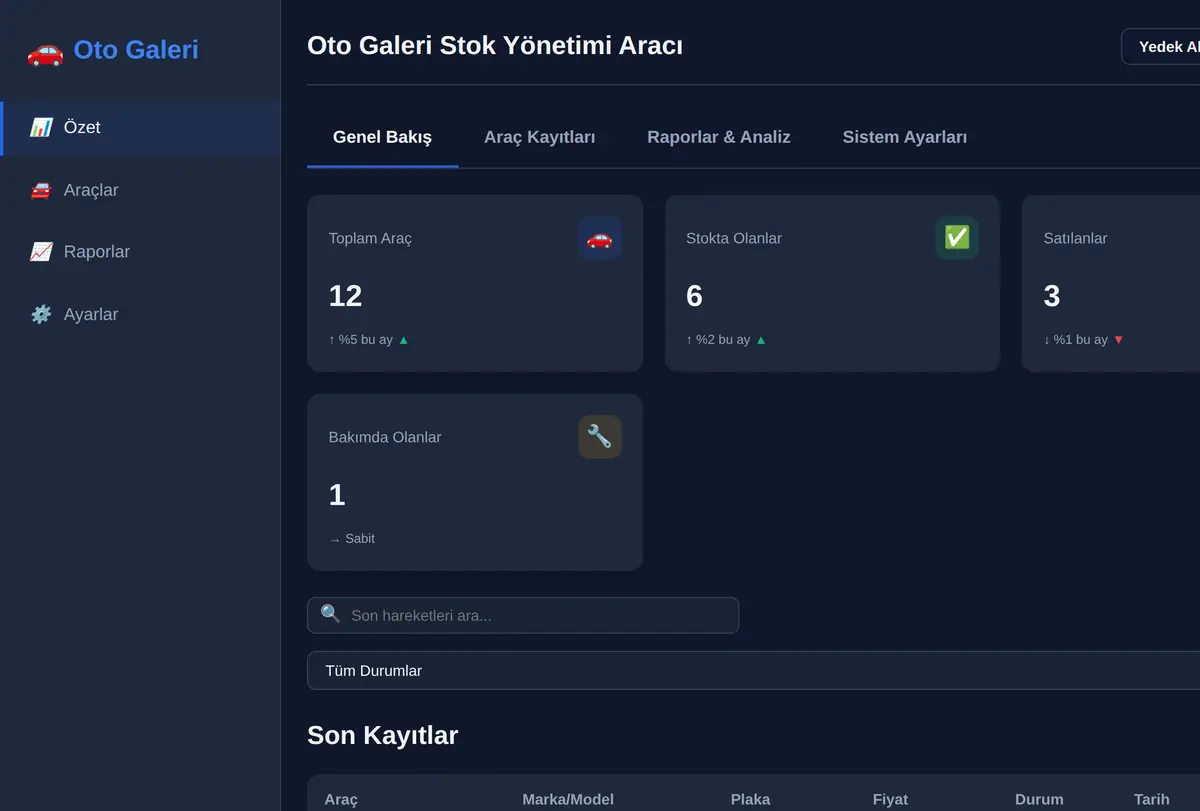Click the Sabit trend text
The width and height of the screenshot is (1200, 811).
coord(352,538)
